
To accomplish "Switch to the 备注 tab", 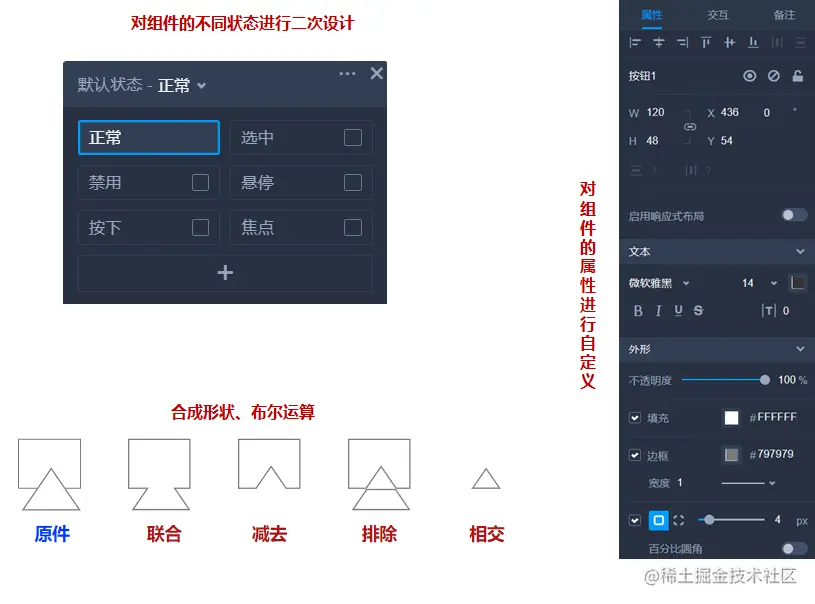I will [784, 15].
